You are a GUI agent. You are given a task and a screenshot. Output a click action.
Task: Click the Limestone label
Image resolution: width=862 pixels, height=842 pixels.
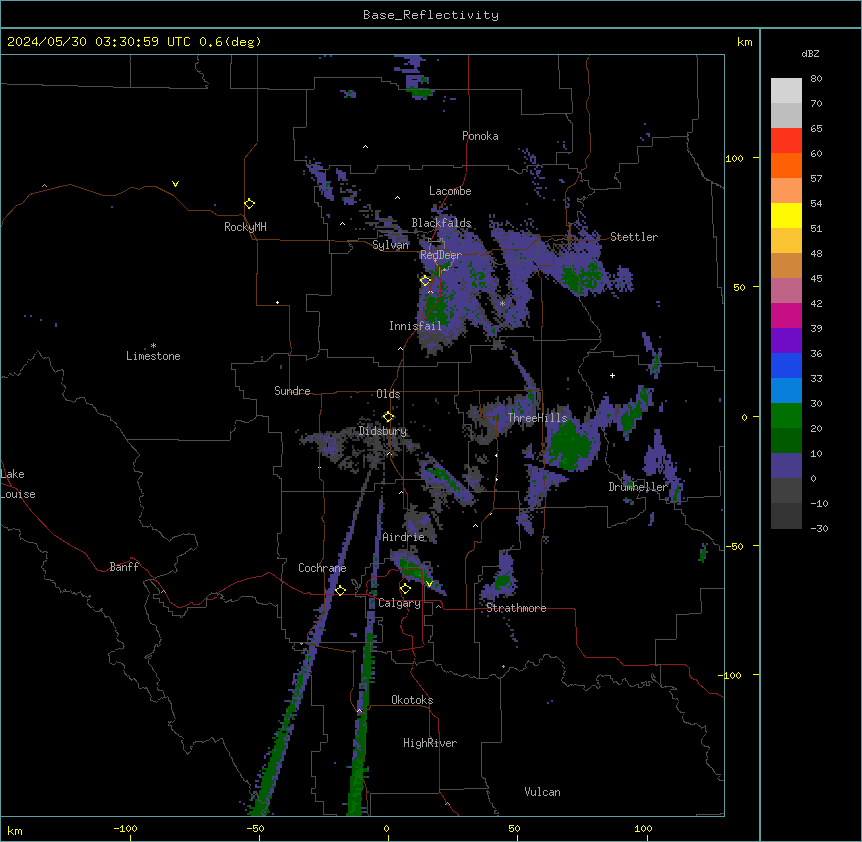point(153,356)
